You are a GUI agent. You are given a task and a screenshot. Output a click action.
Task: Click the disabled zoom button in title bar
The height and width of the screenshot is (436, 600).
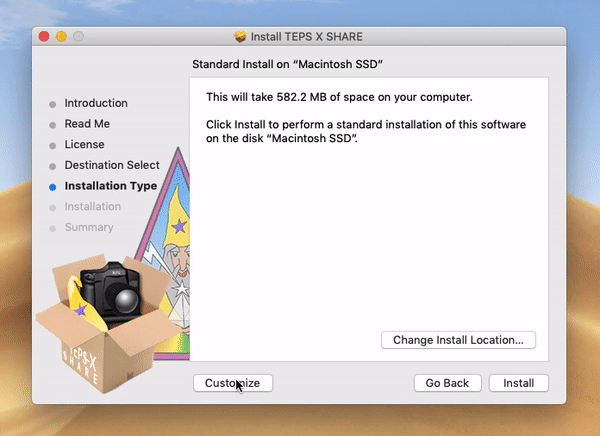point(78,36)
